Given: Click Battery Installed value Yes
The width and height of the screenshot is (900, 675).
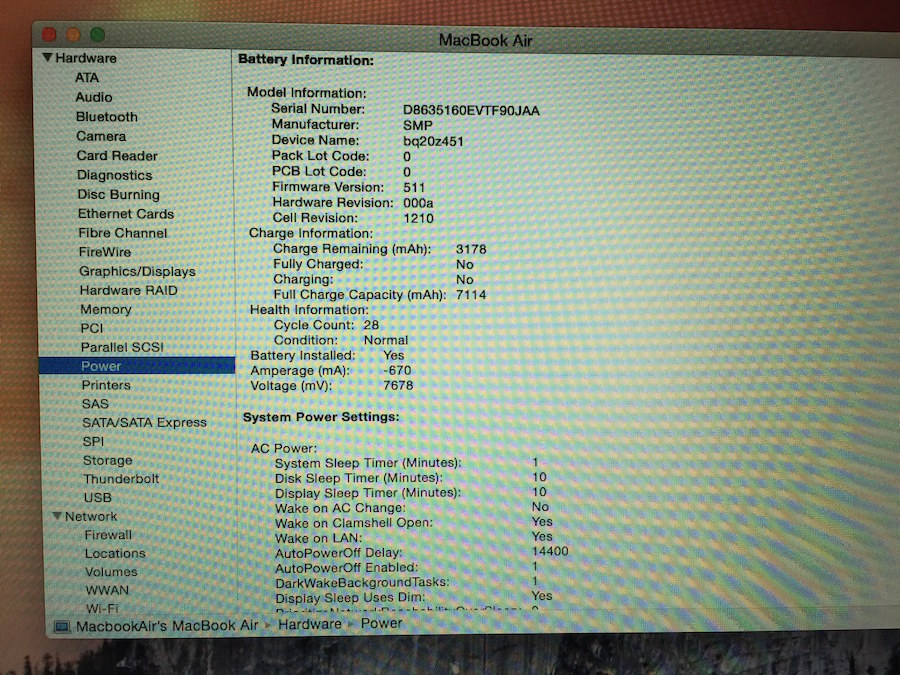Looking at the screenshot, I should coord(394,356).
